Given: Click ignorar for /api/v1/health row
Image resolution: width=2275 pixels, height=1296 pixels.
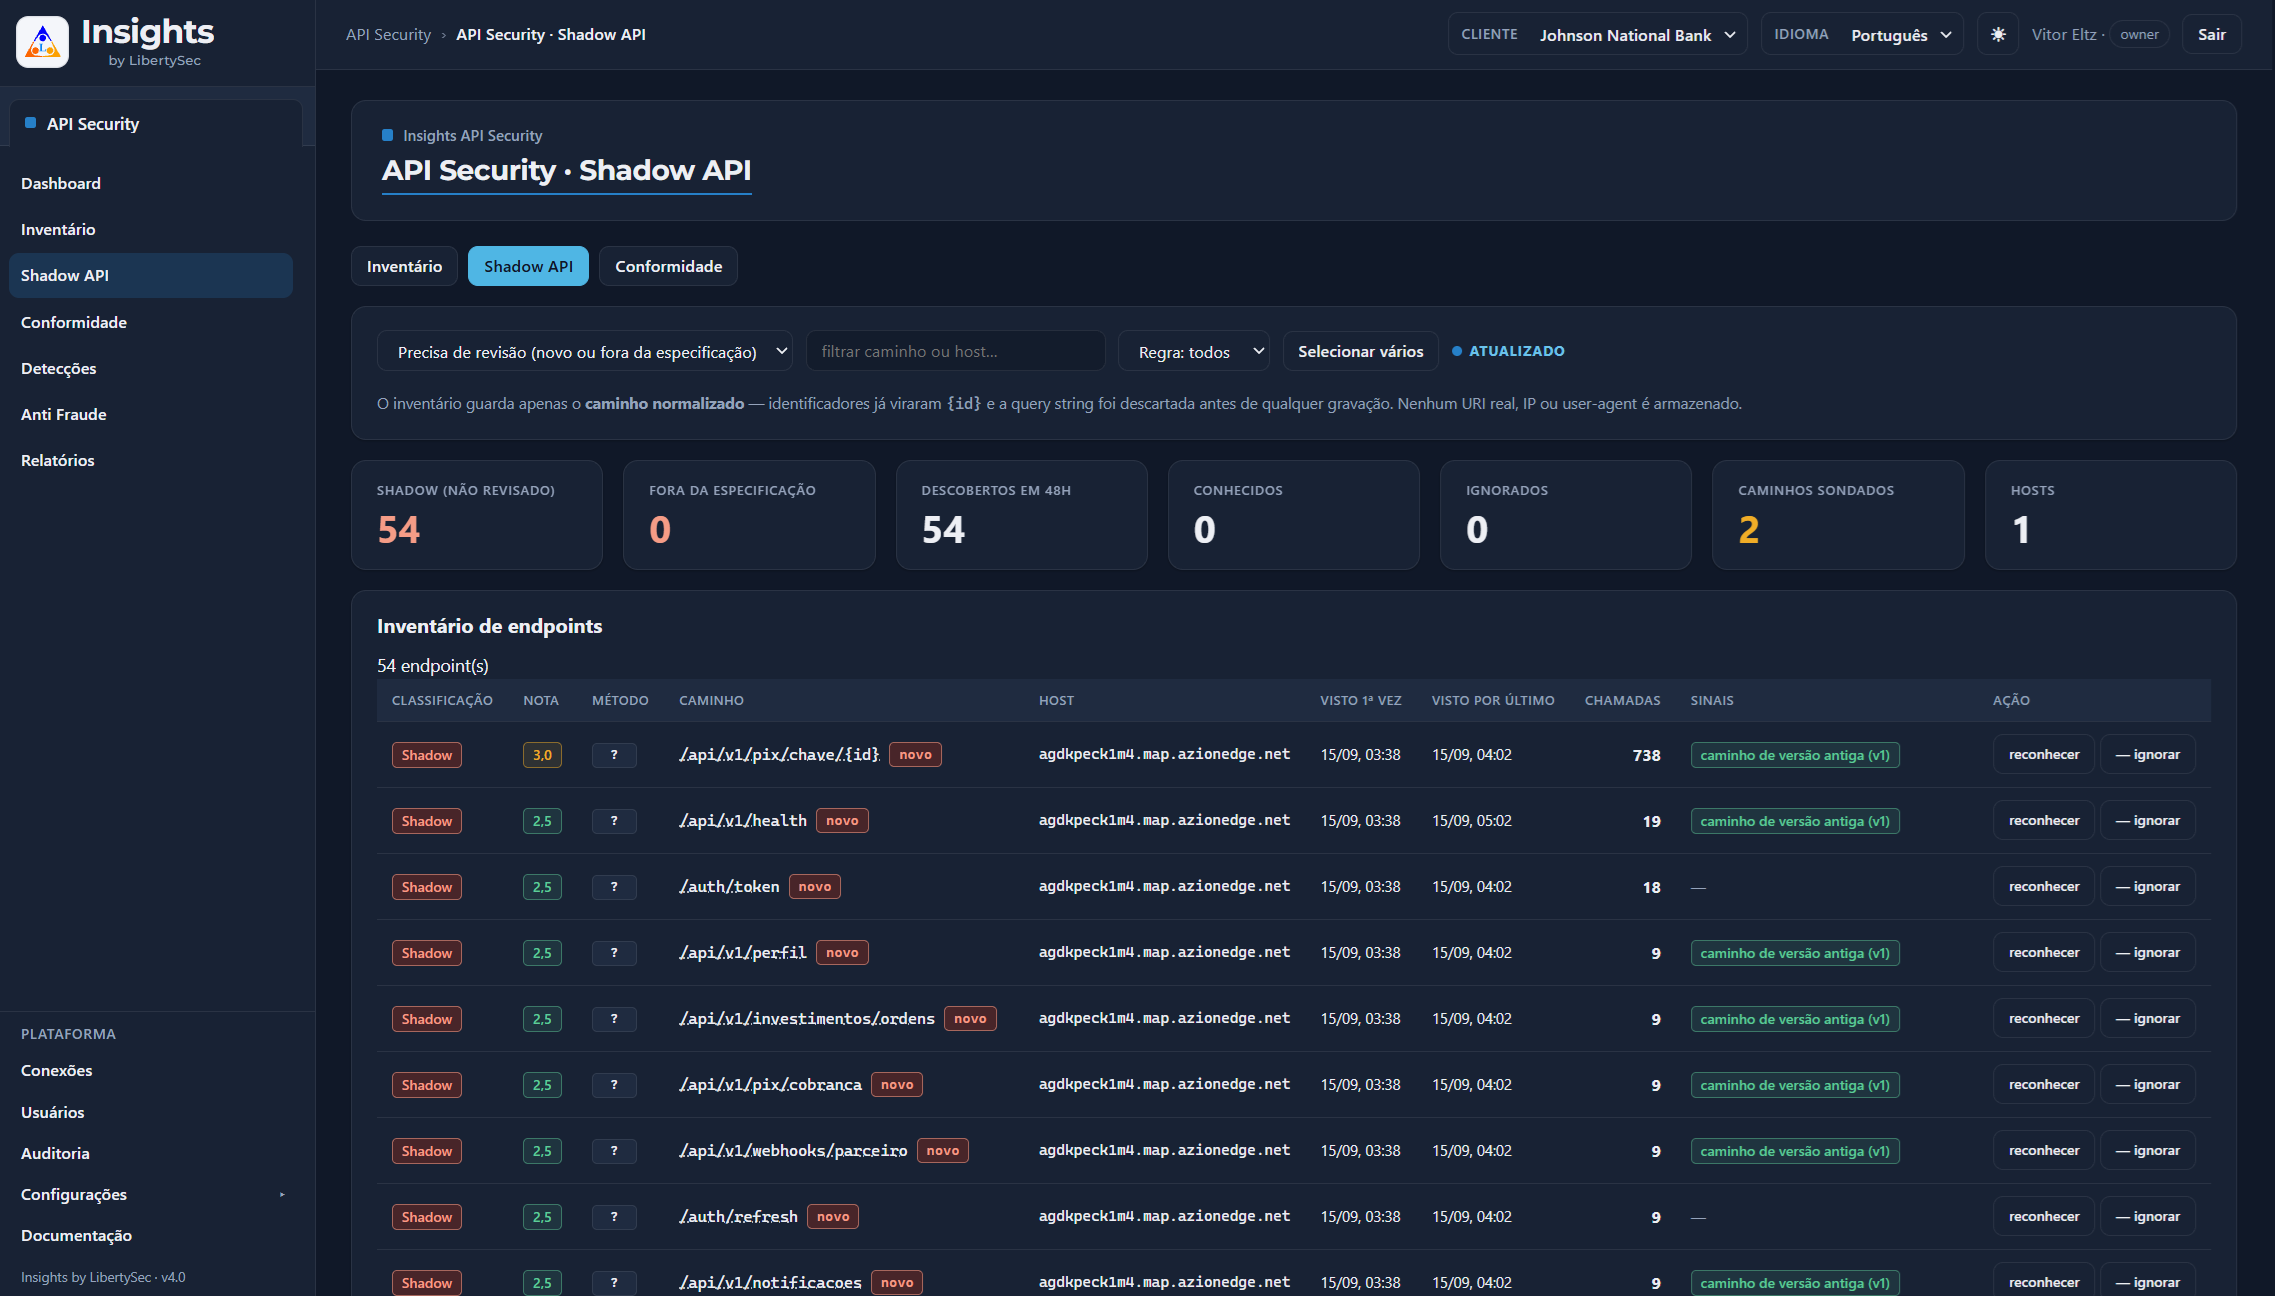Looking at the screenshot, I should pyautogui.click(x=2147, y=820).
